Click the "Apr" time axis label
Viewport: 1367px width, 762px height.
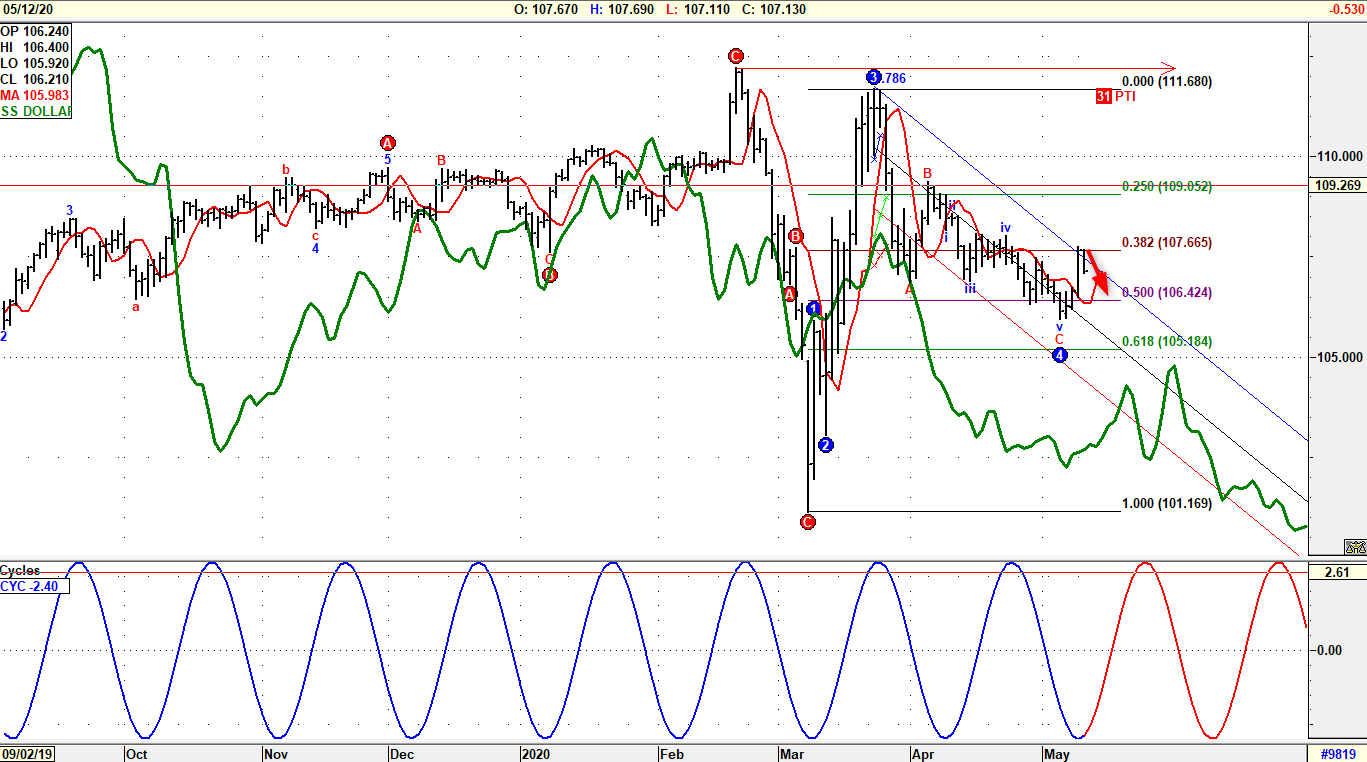point(923,754)
